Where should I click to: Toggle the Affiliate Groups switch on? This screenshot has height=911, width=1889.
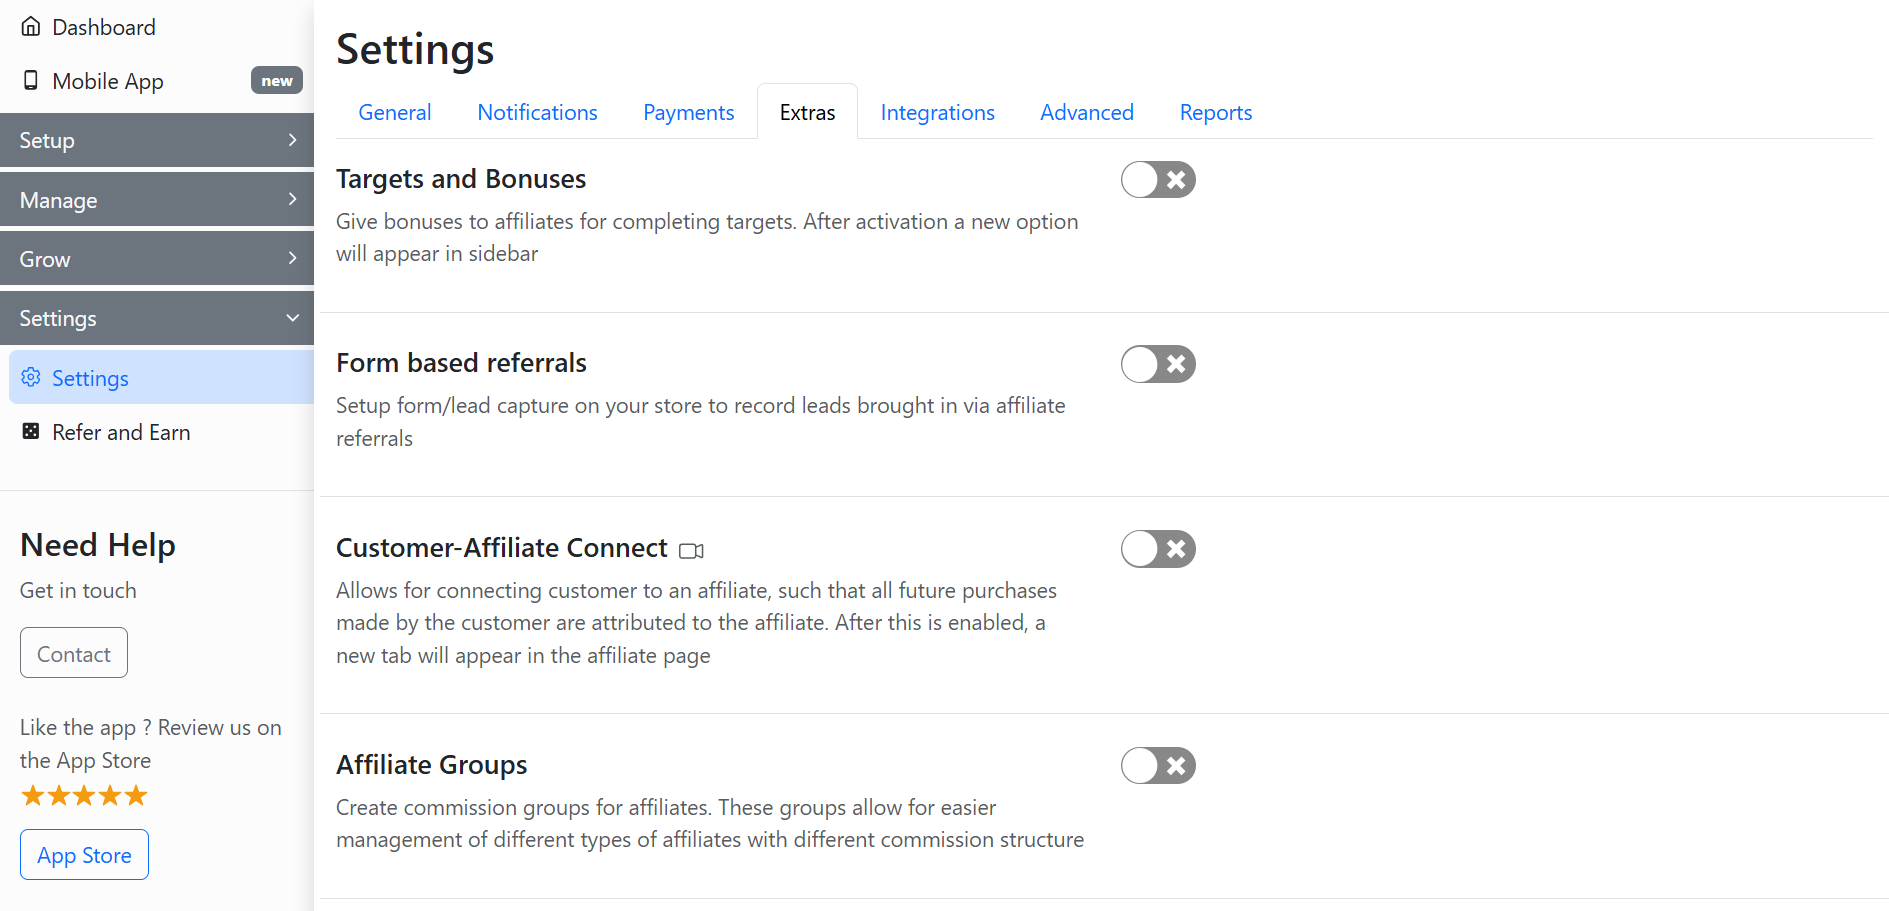pyautogui.click(x=1157, y=766)
